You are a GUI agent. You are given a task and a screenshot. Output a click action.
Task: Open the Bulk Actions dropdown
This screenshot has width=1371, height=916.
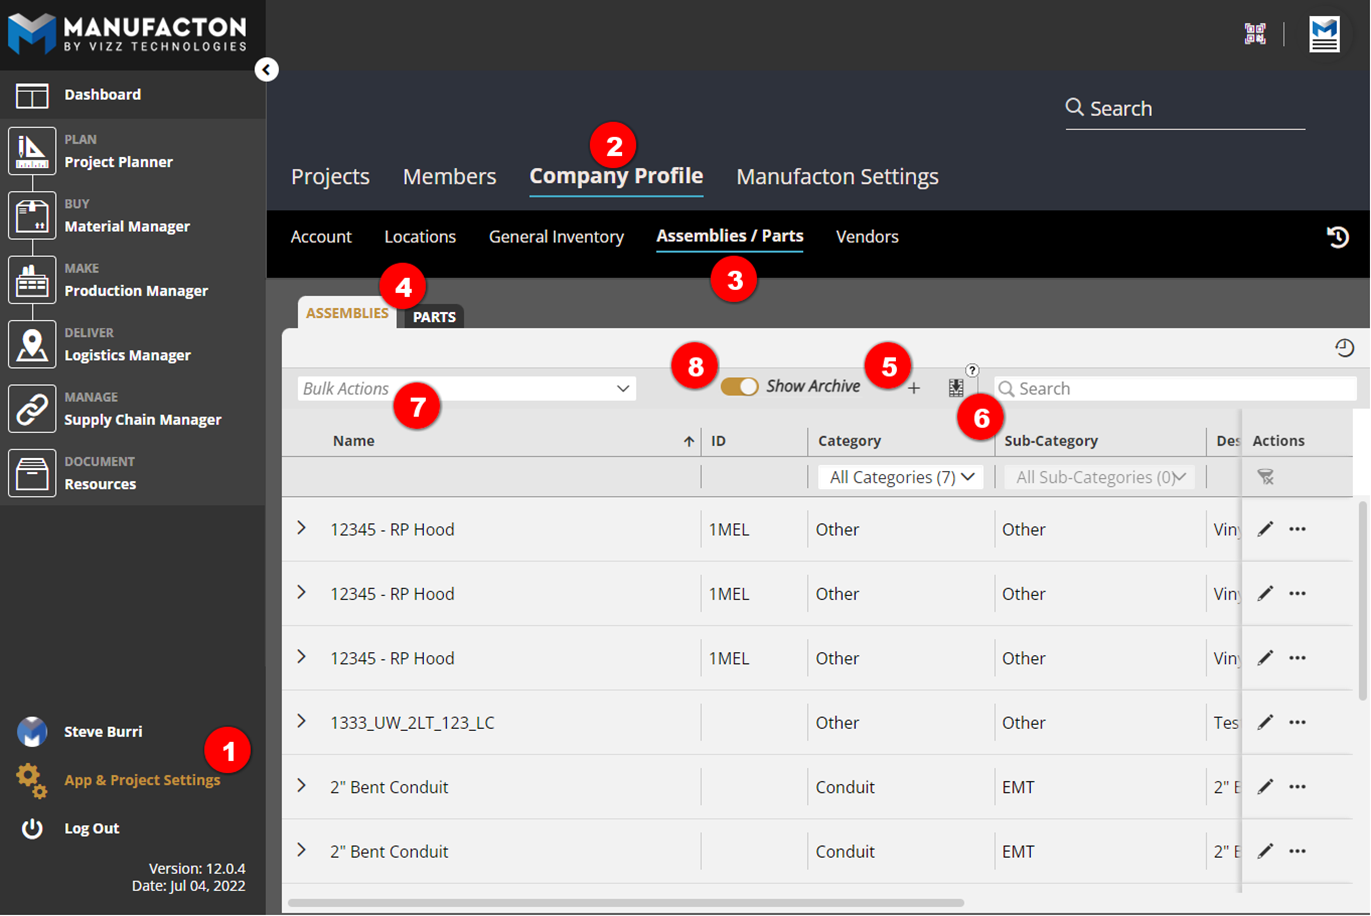466,388
